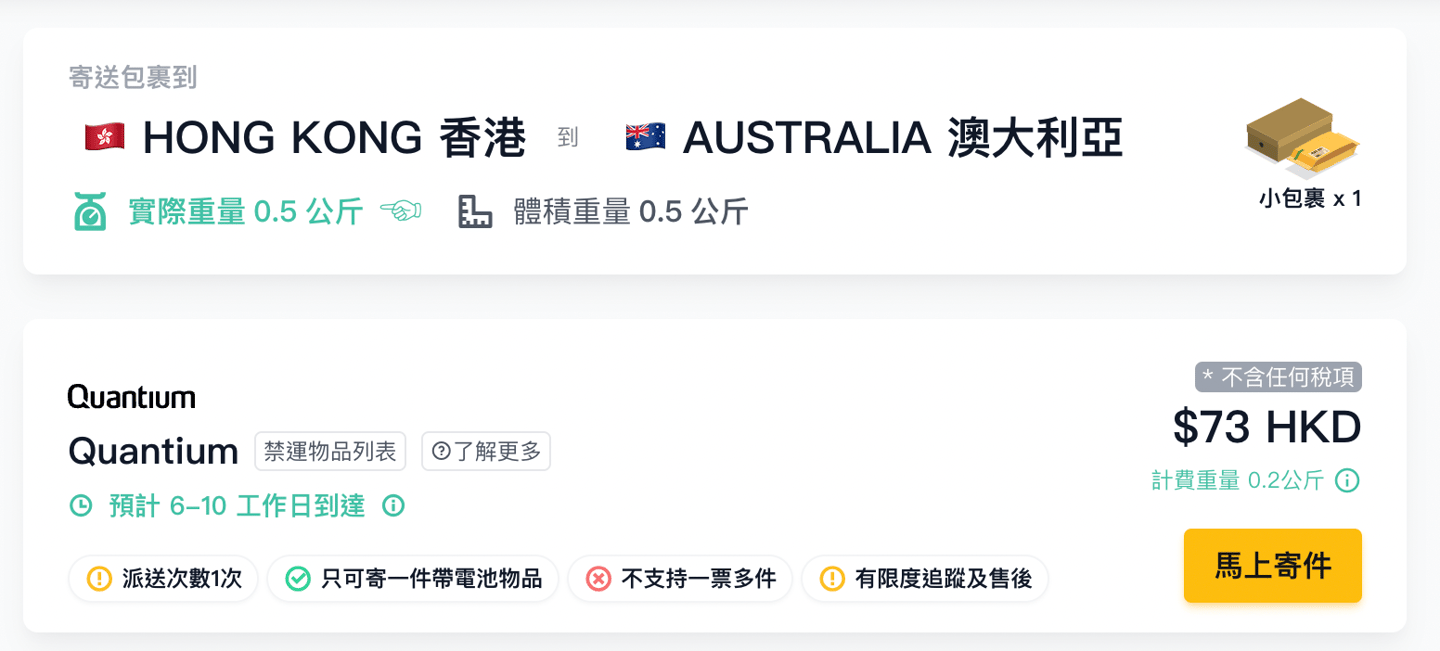1440x651 pixels.
Task: Open the 了解更多 learn more button
Action: pyautogui.click(x=486, y=451)
